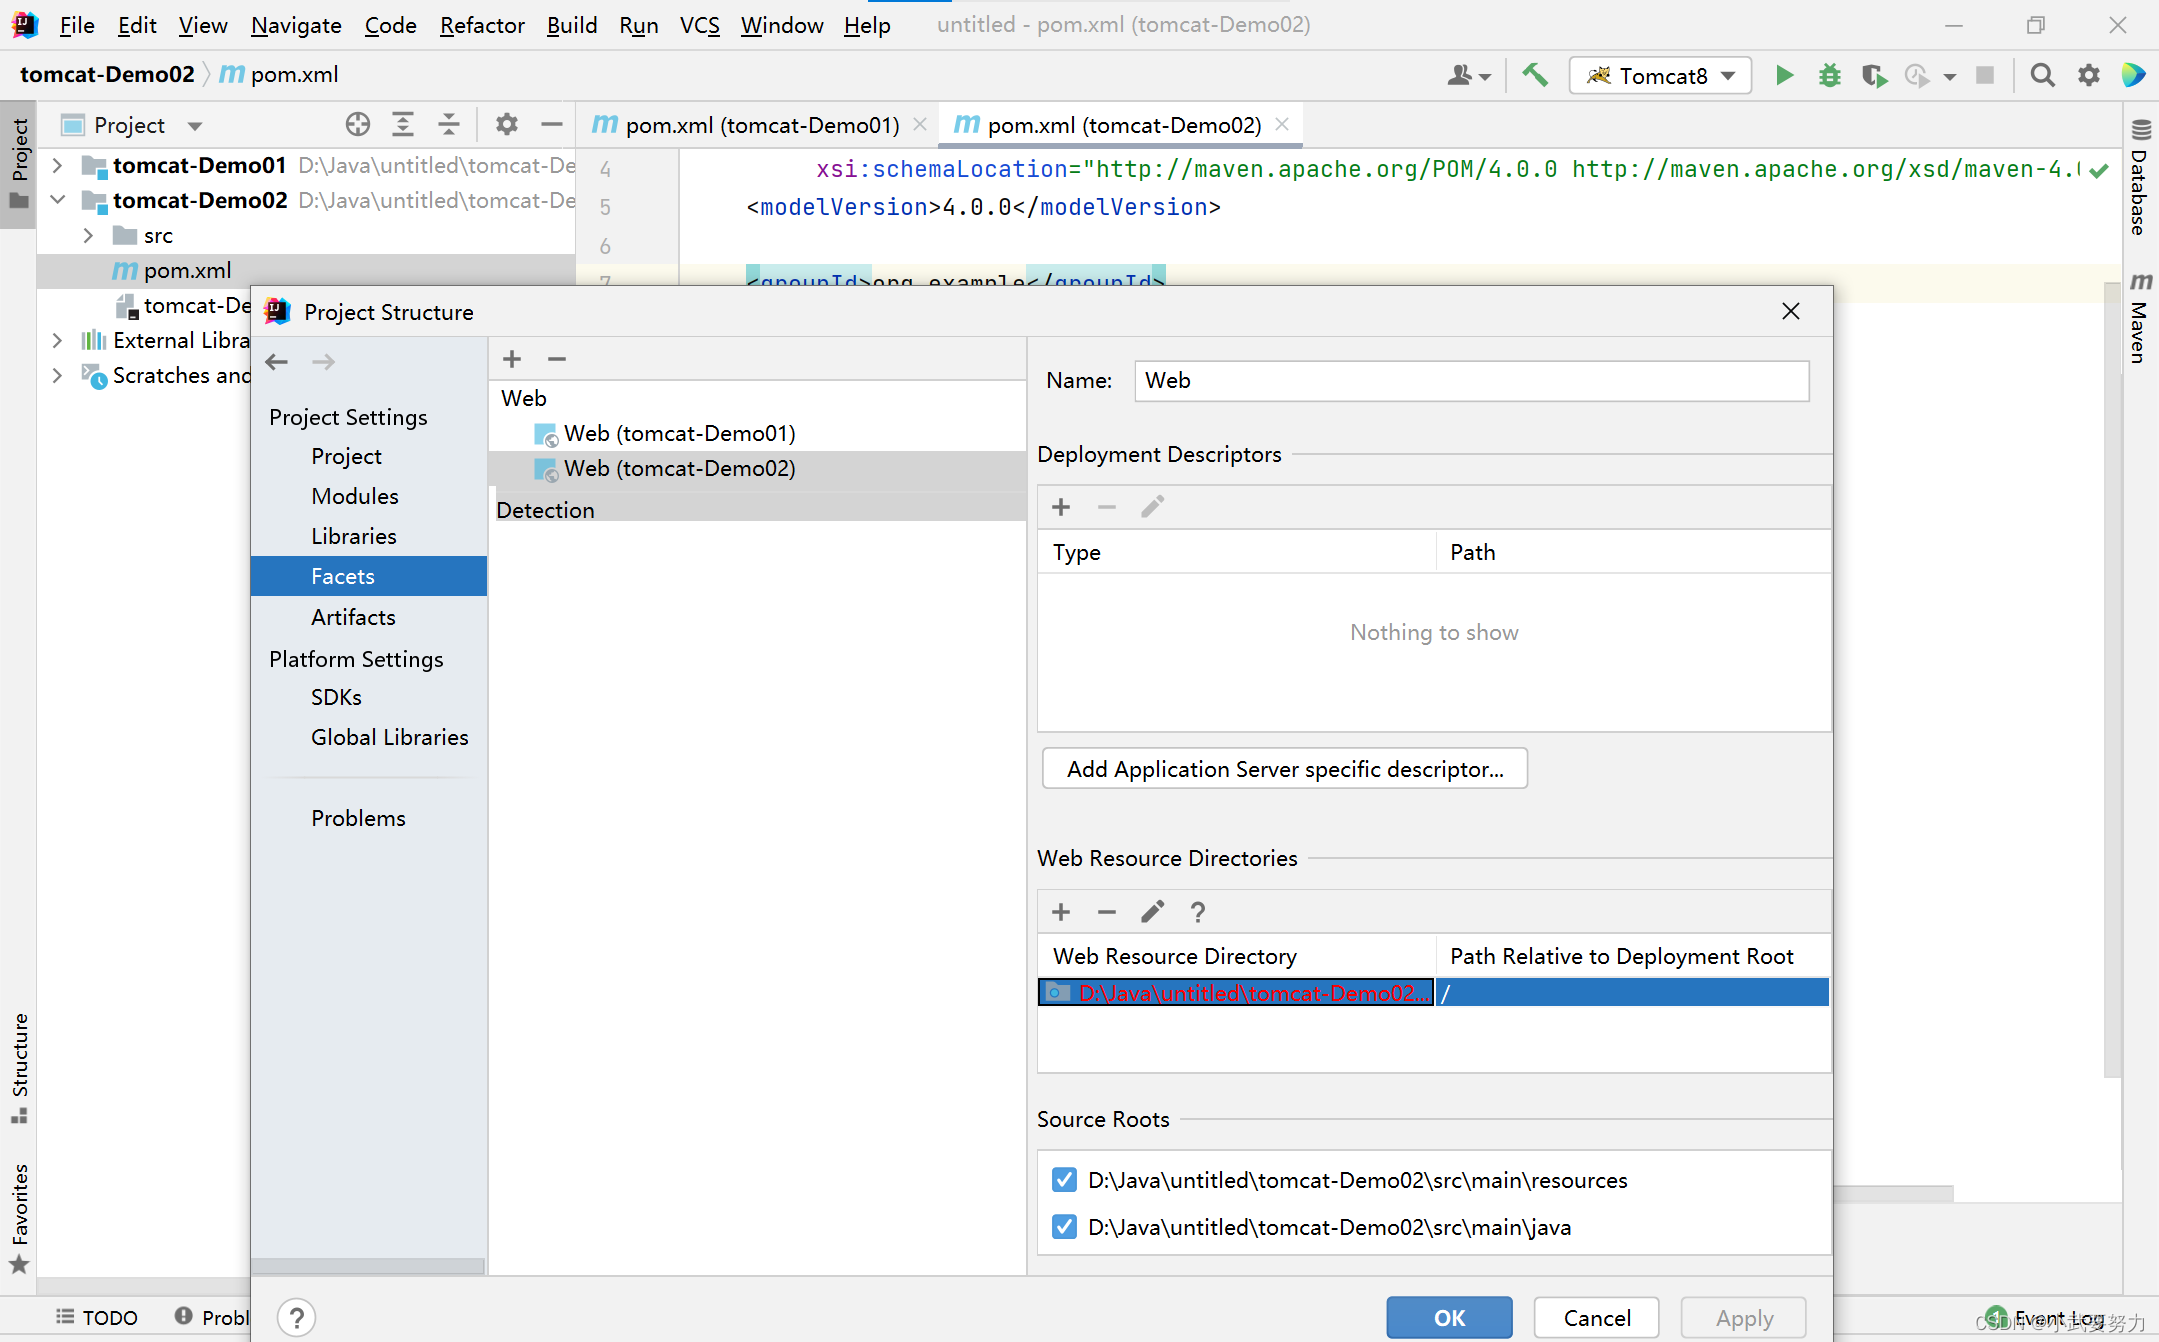Expand the tomcat-Demo01 project node
This screenshot has height=1342, width=2159.
[x=58, y=166]
